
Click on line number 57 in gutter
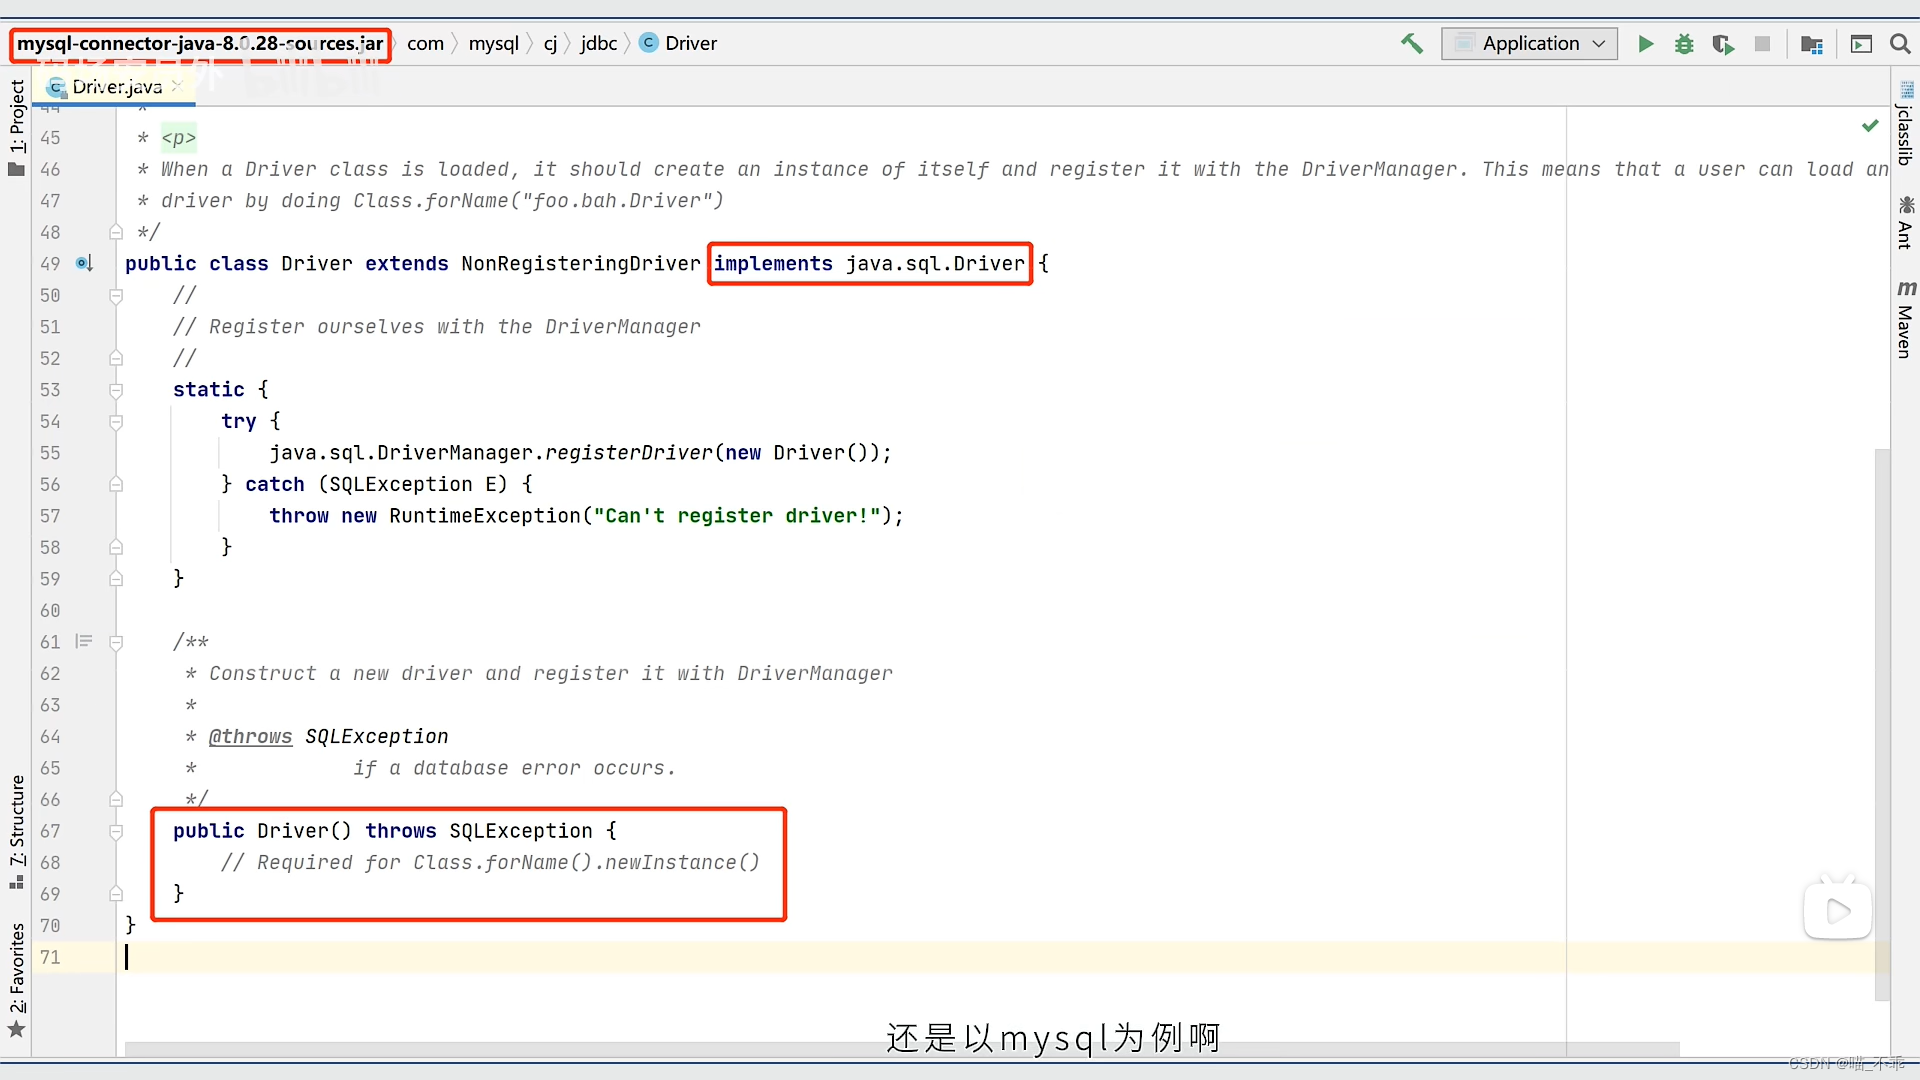pos(50,516)
